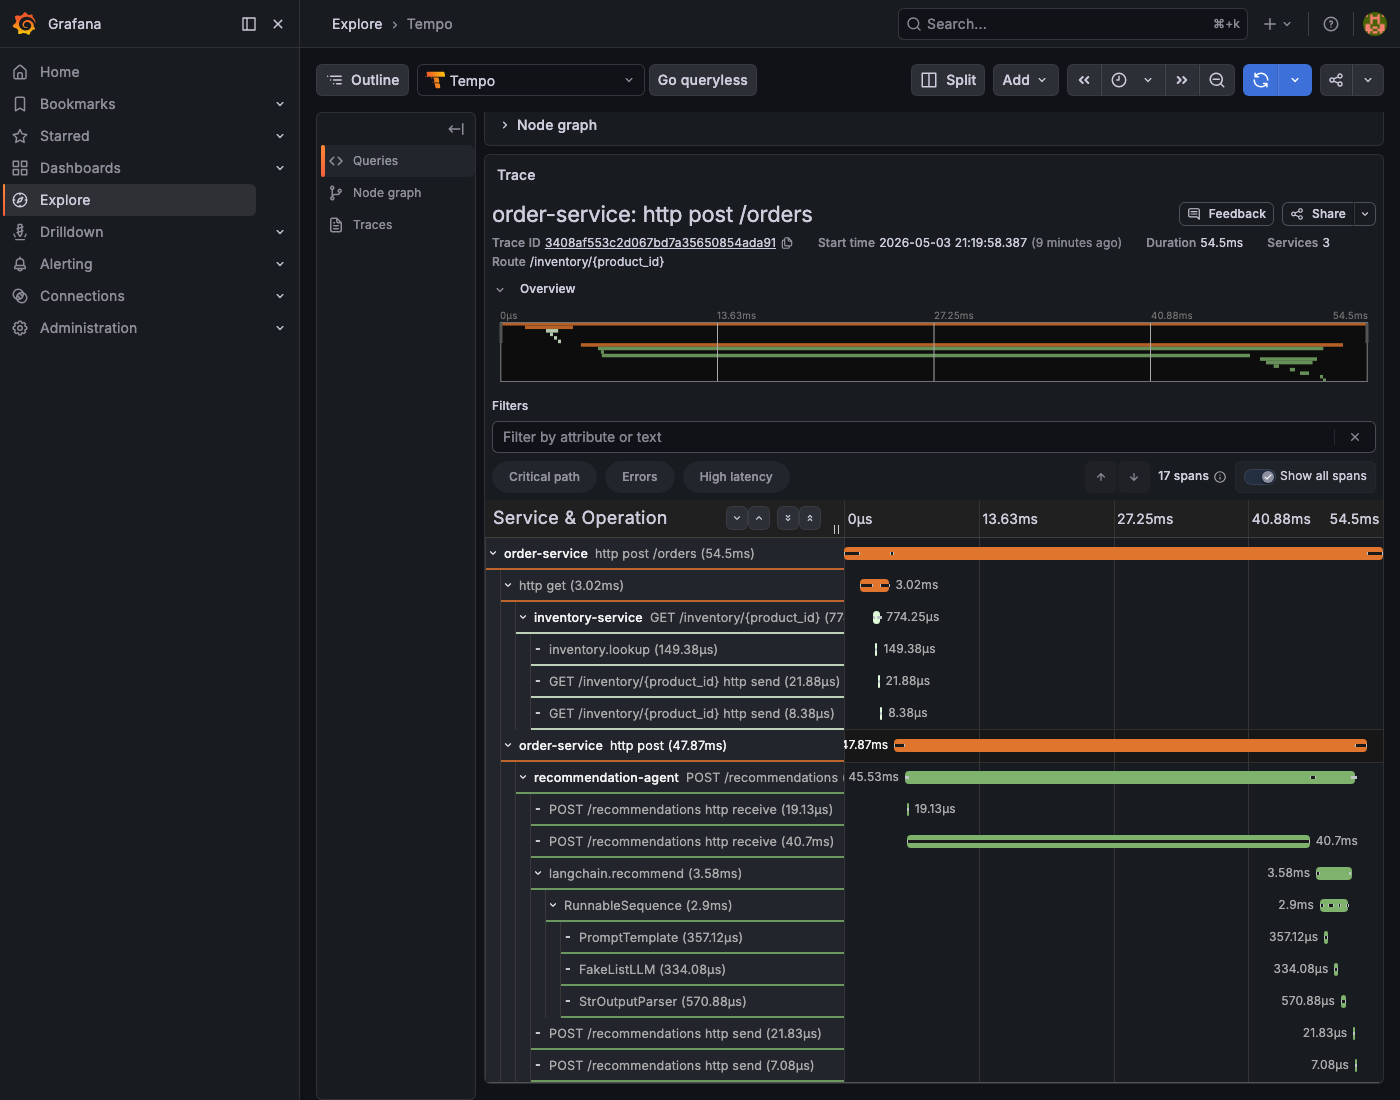1400x1100 pixels.
Task: Expand the Dashboards menu section
Action: (280, 168)
